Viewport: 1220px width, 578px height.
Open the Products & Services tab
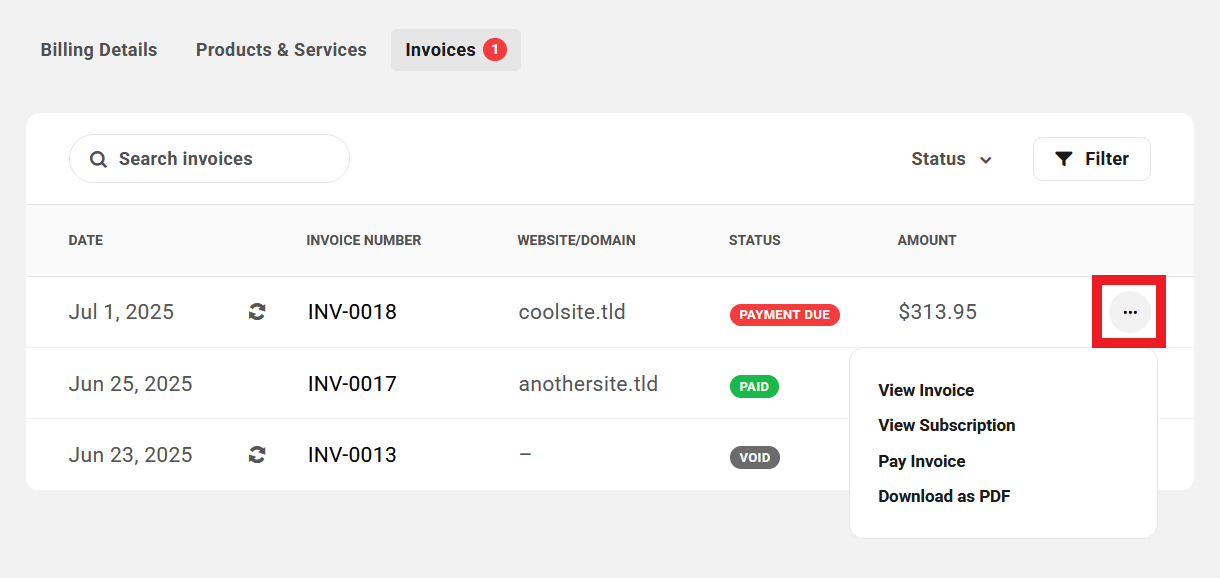click(281, 50)
